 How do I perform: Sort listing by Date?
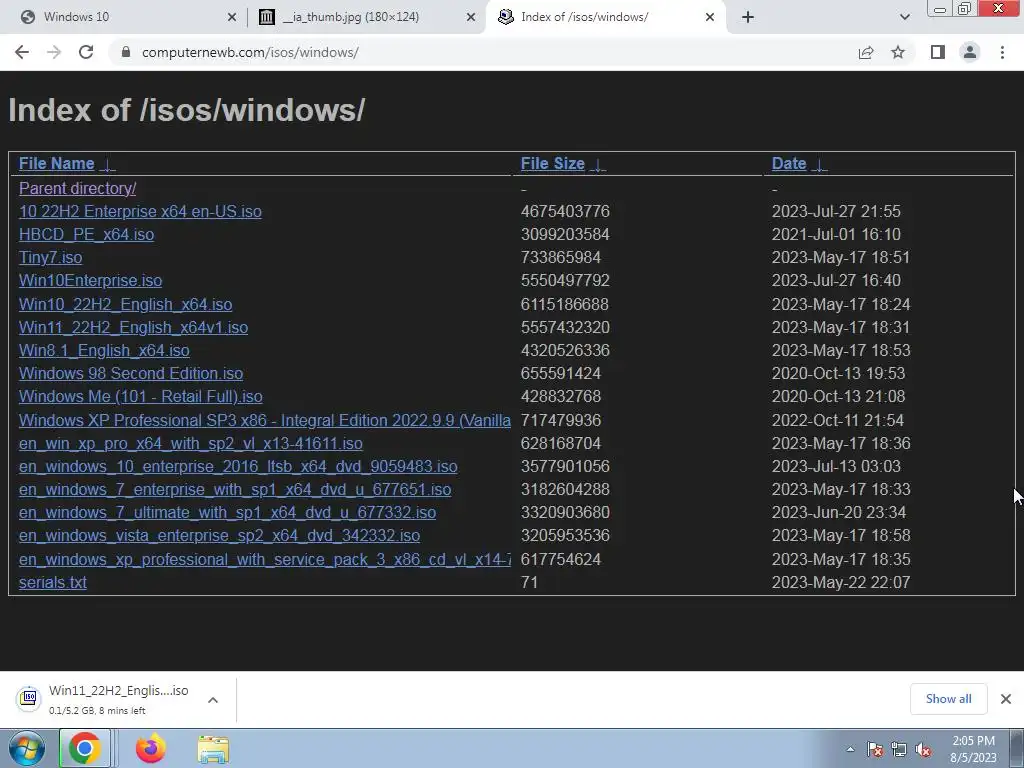789,163
